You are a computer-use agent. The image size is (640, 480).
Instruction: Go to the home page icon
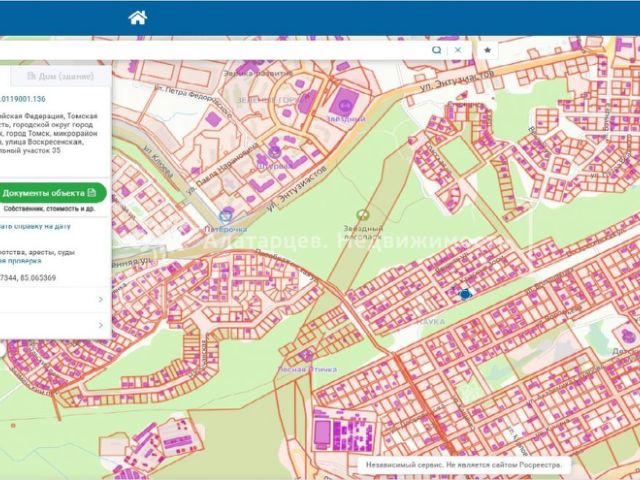pos(138,18)
